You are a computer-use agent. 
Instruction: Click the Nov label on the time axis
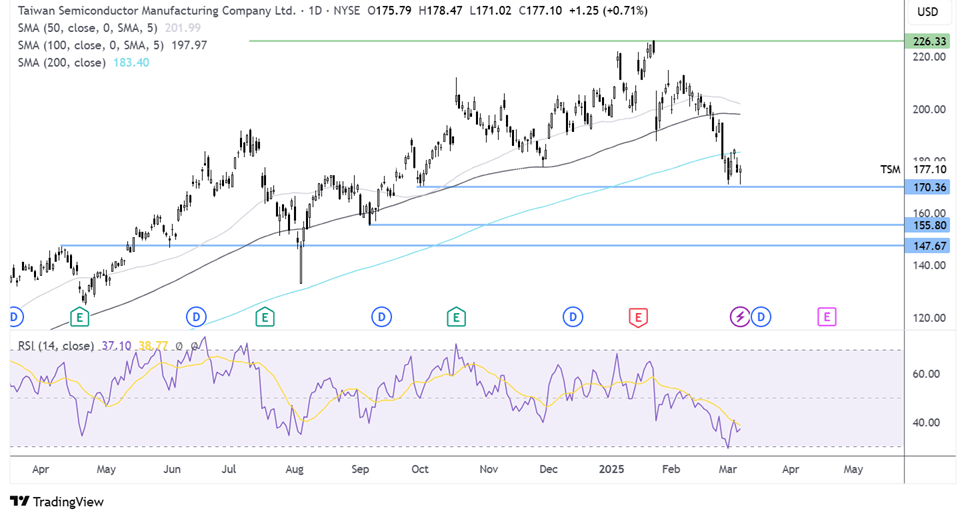coord(488,469)
